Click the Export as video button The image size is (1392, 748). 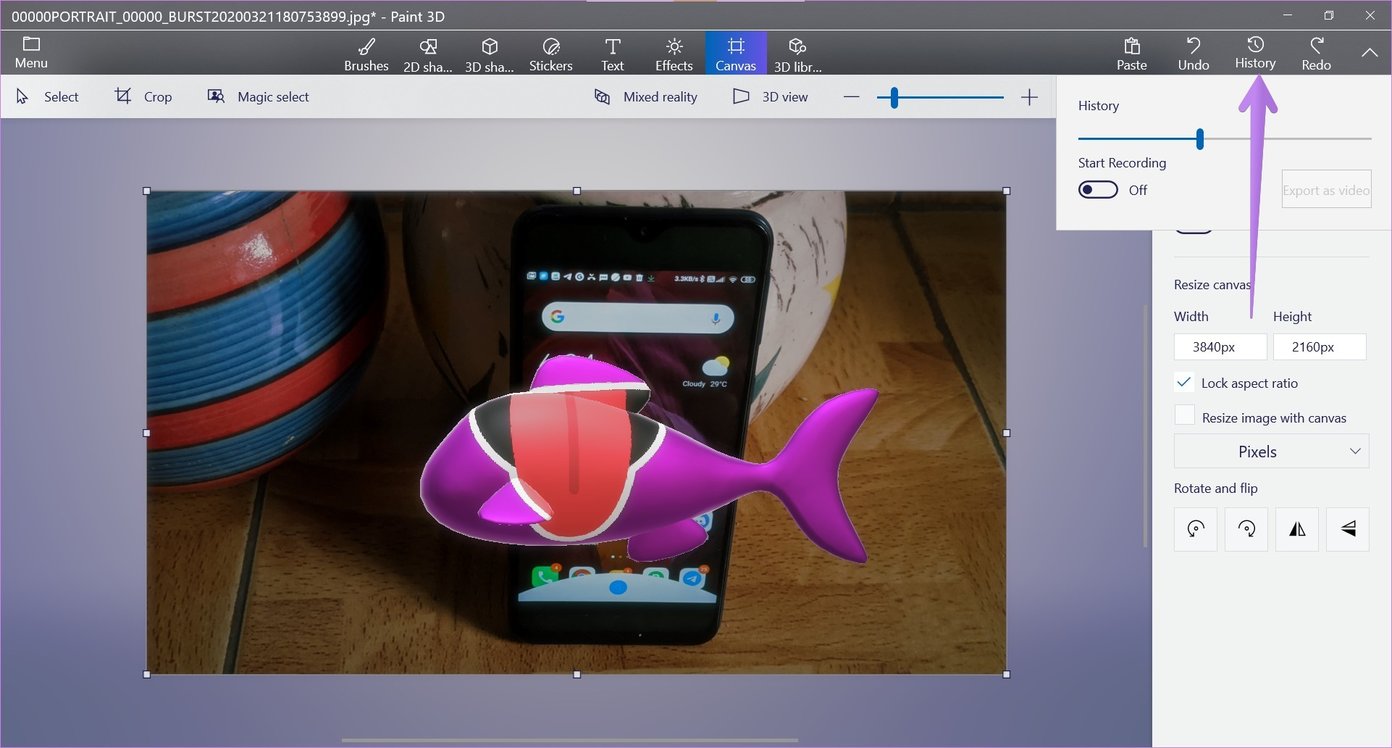tap(1326, 189)
